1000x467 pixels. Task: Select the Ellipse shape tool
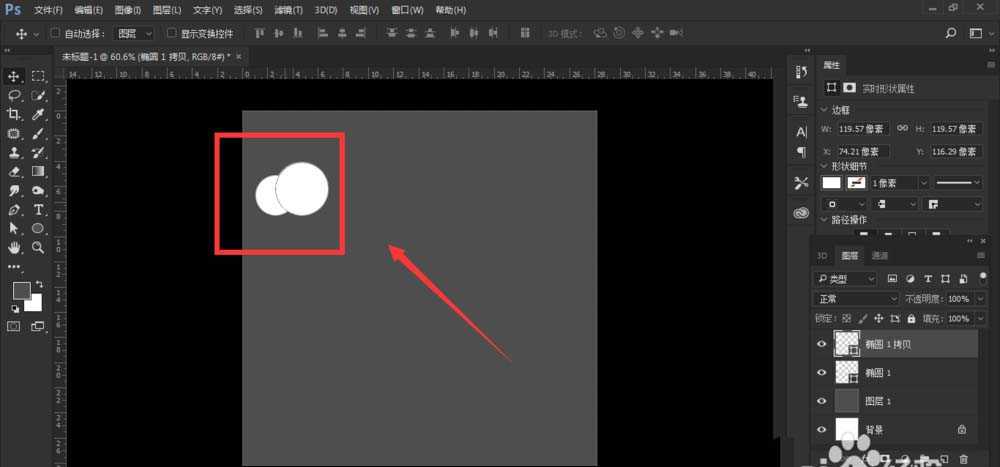[39, 228]
